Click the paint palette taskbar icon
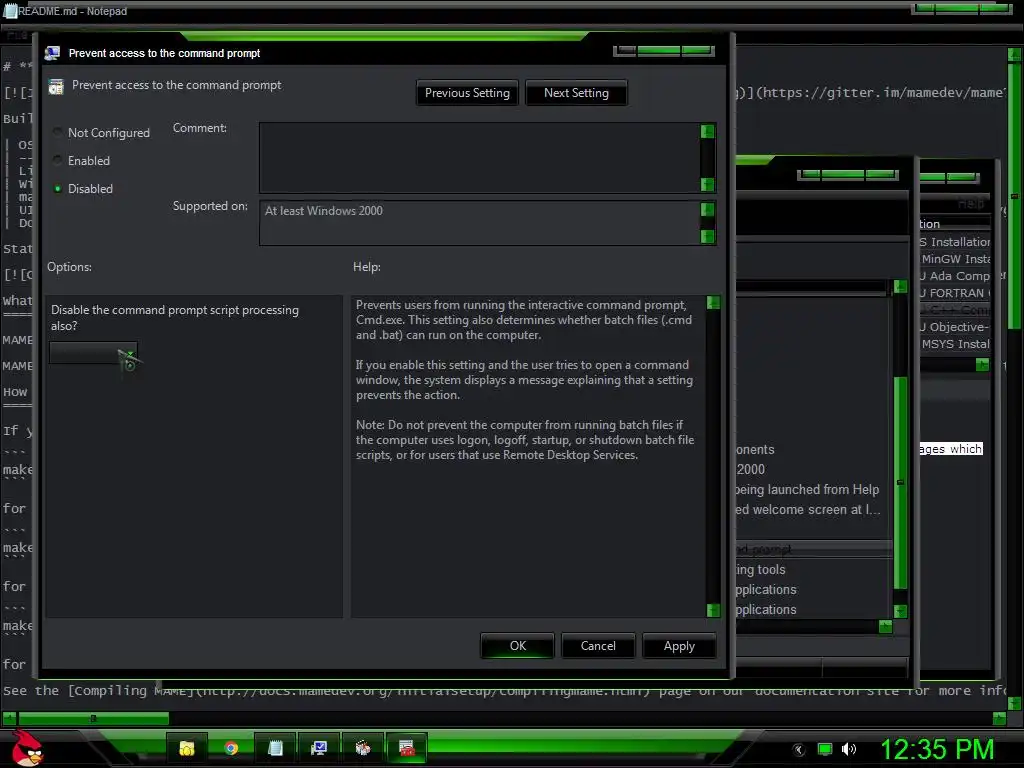The height and width of the screenshot is (768, 1024). point(362,748)
